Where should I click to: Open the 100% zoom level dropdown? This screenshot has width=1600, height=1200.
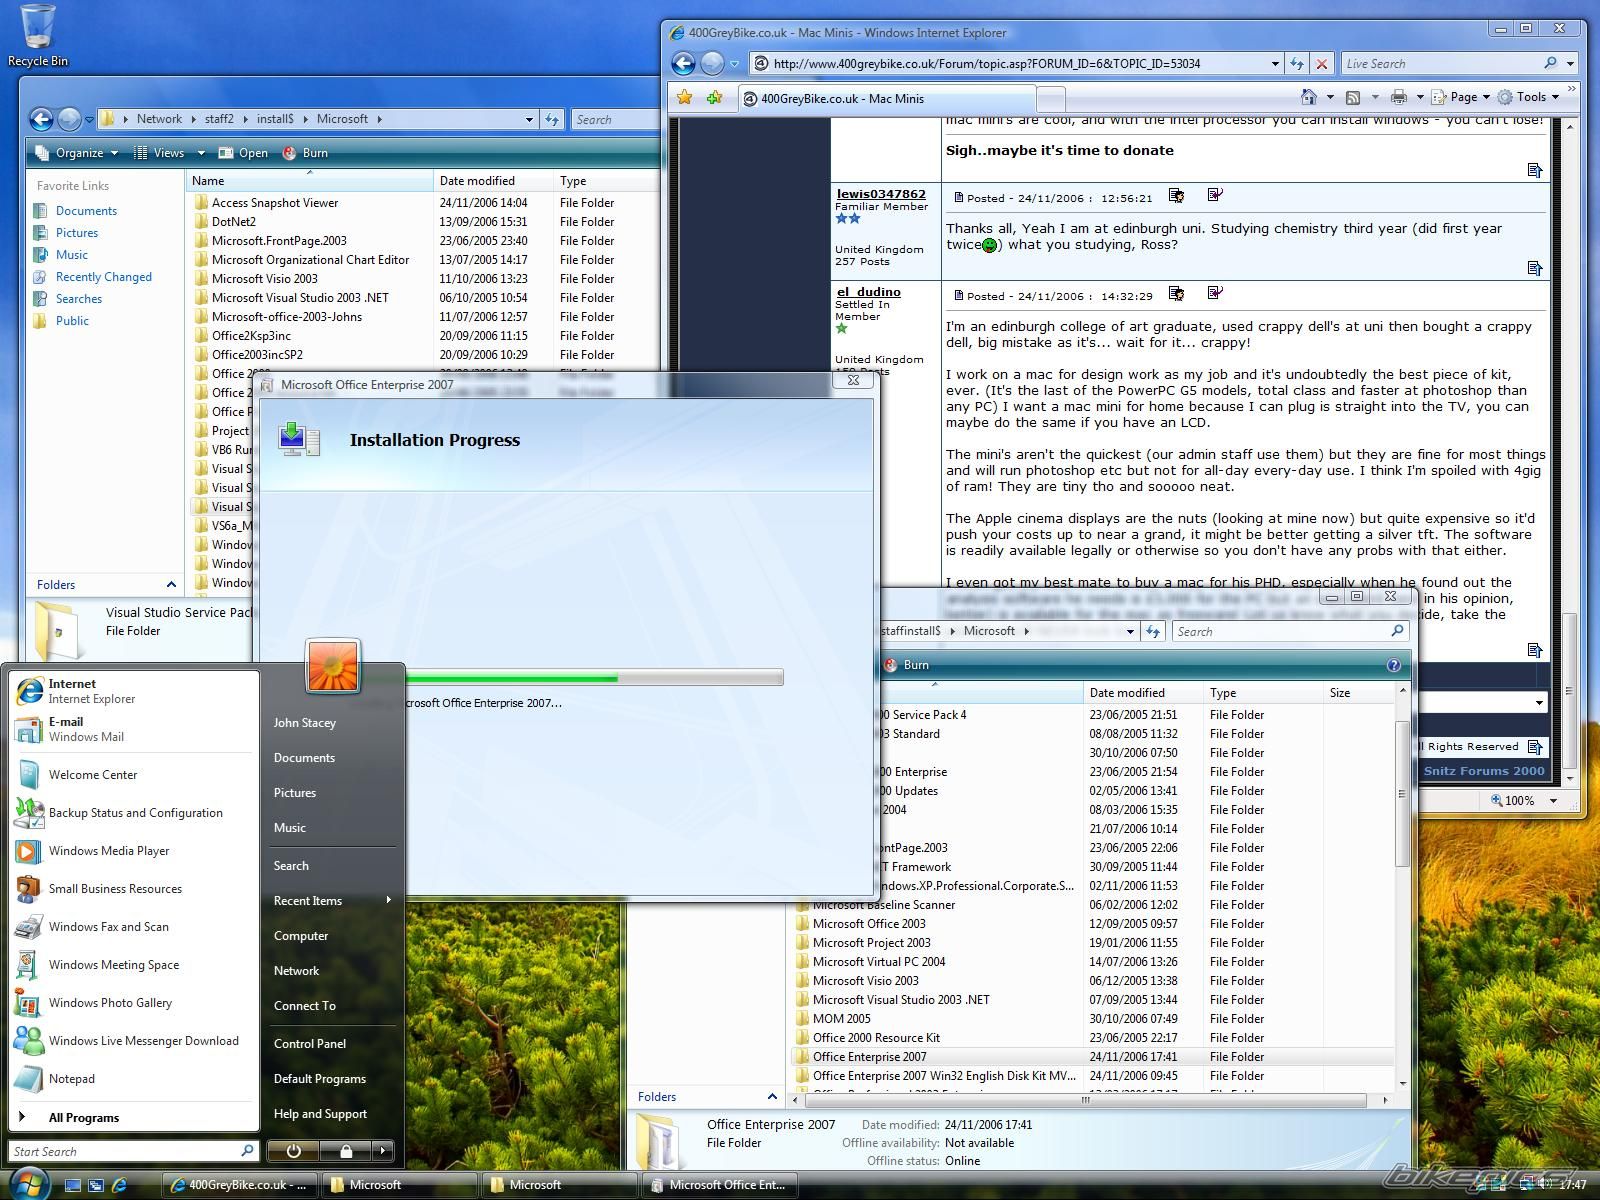(x=1553, y=800)
